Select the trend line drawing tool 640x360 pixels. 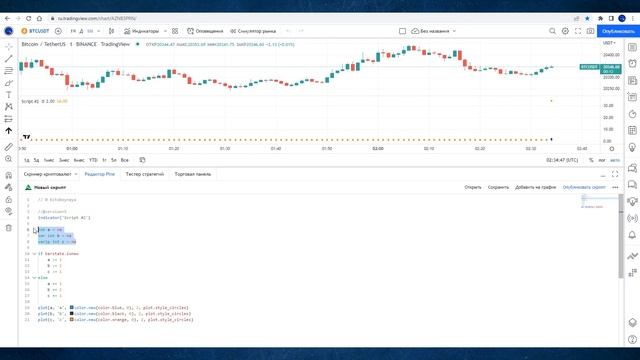9,59
